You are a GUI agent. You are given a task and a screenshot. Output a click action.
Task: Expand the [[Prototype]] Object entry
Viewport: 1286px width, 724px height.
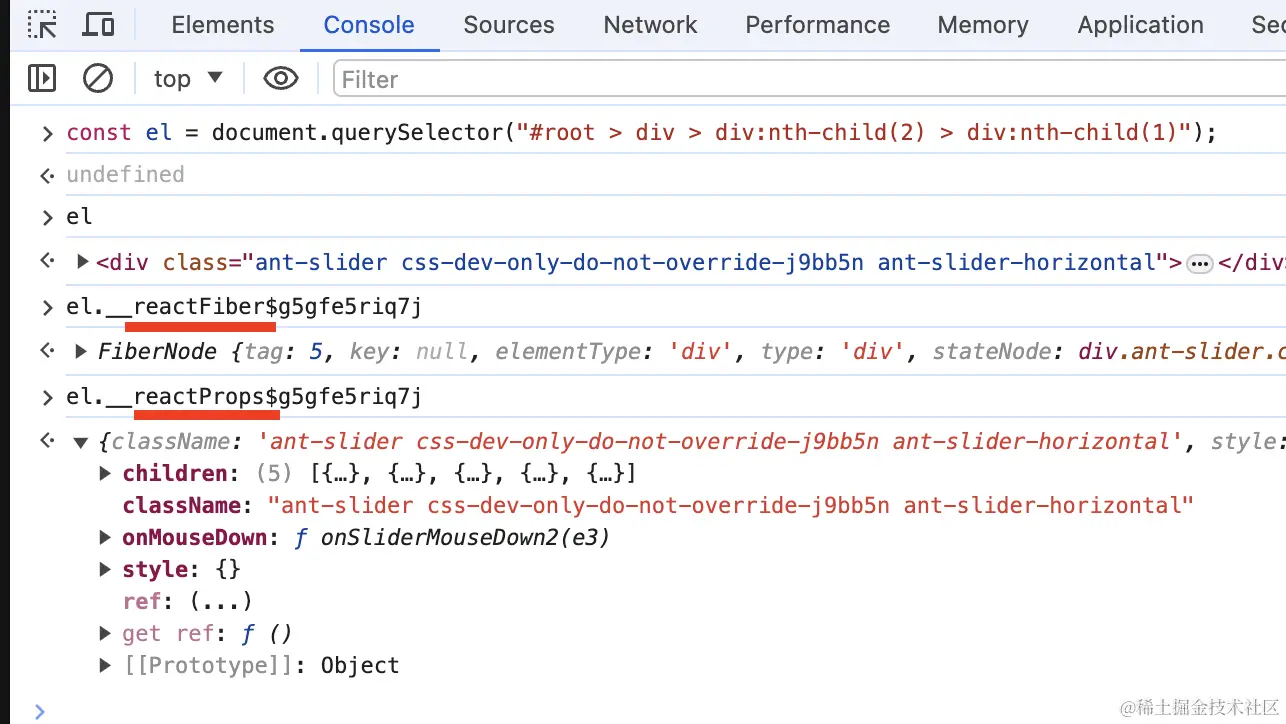coord(105,665)
